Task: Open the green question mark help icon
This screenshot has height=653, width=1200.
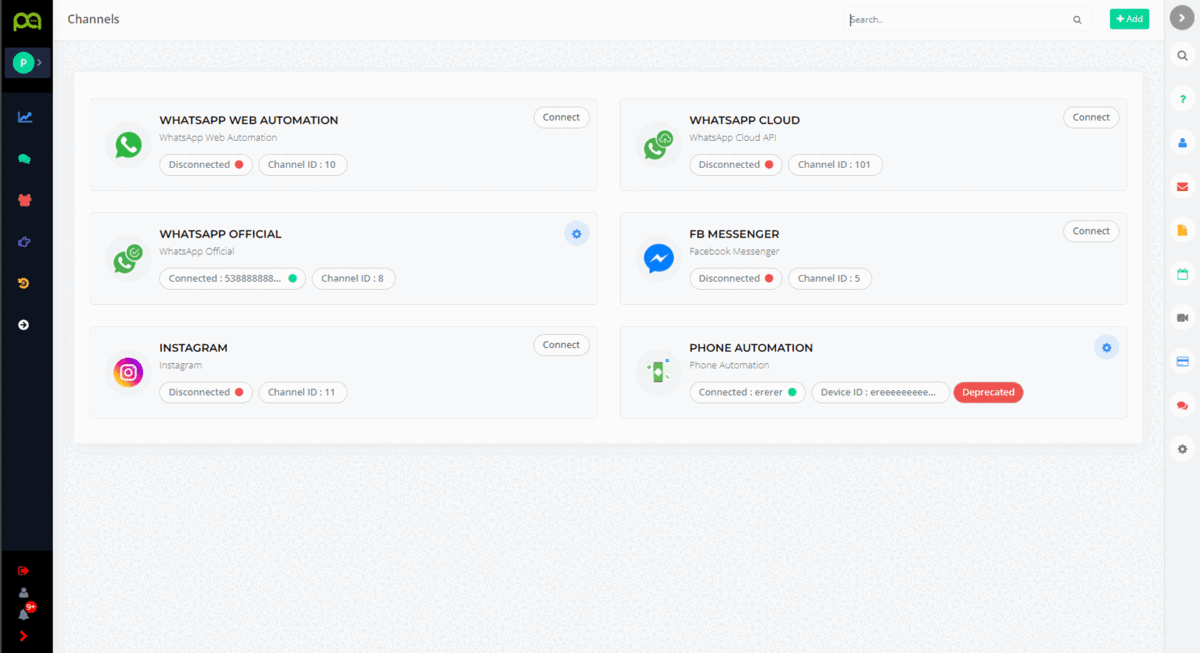Action: [1182, 99]
